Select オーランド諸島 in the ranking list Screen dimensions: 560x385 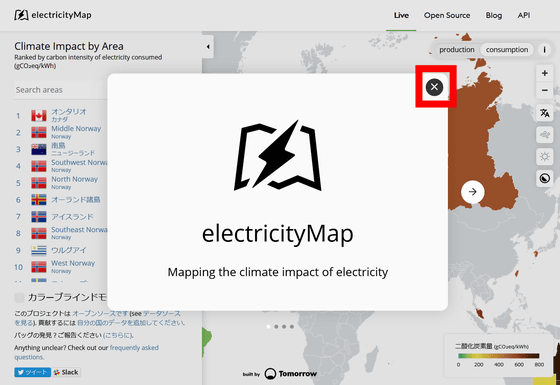pyautogui.click(x=61, y=200)
